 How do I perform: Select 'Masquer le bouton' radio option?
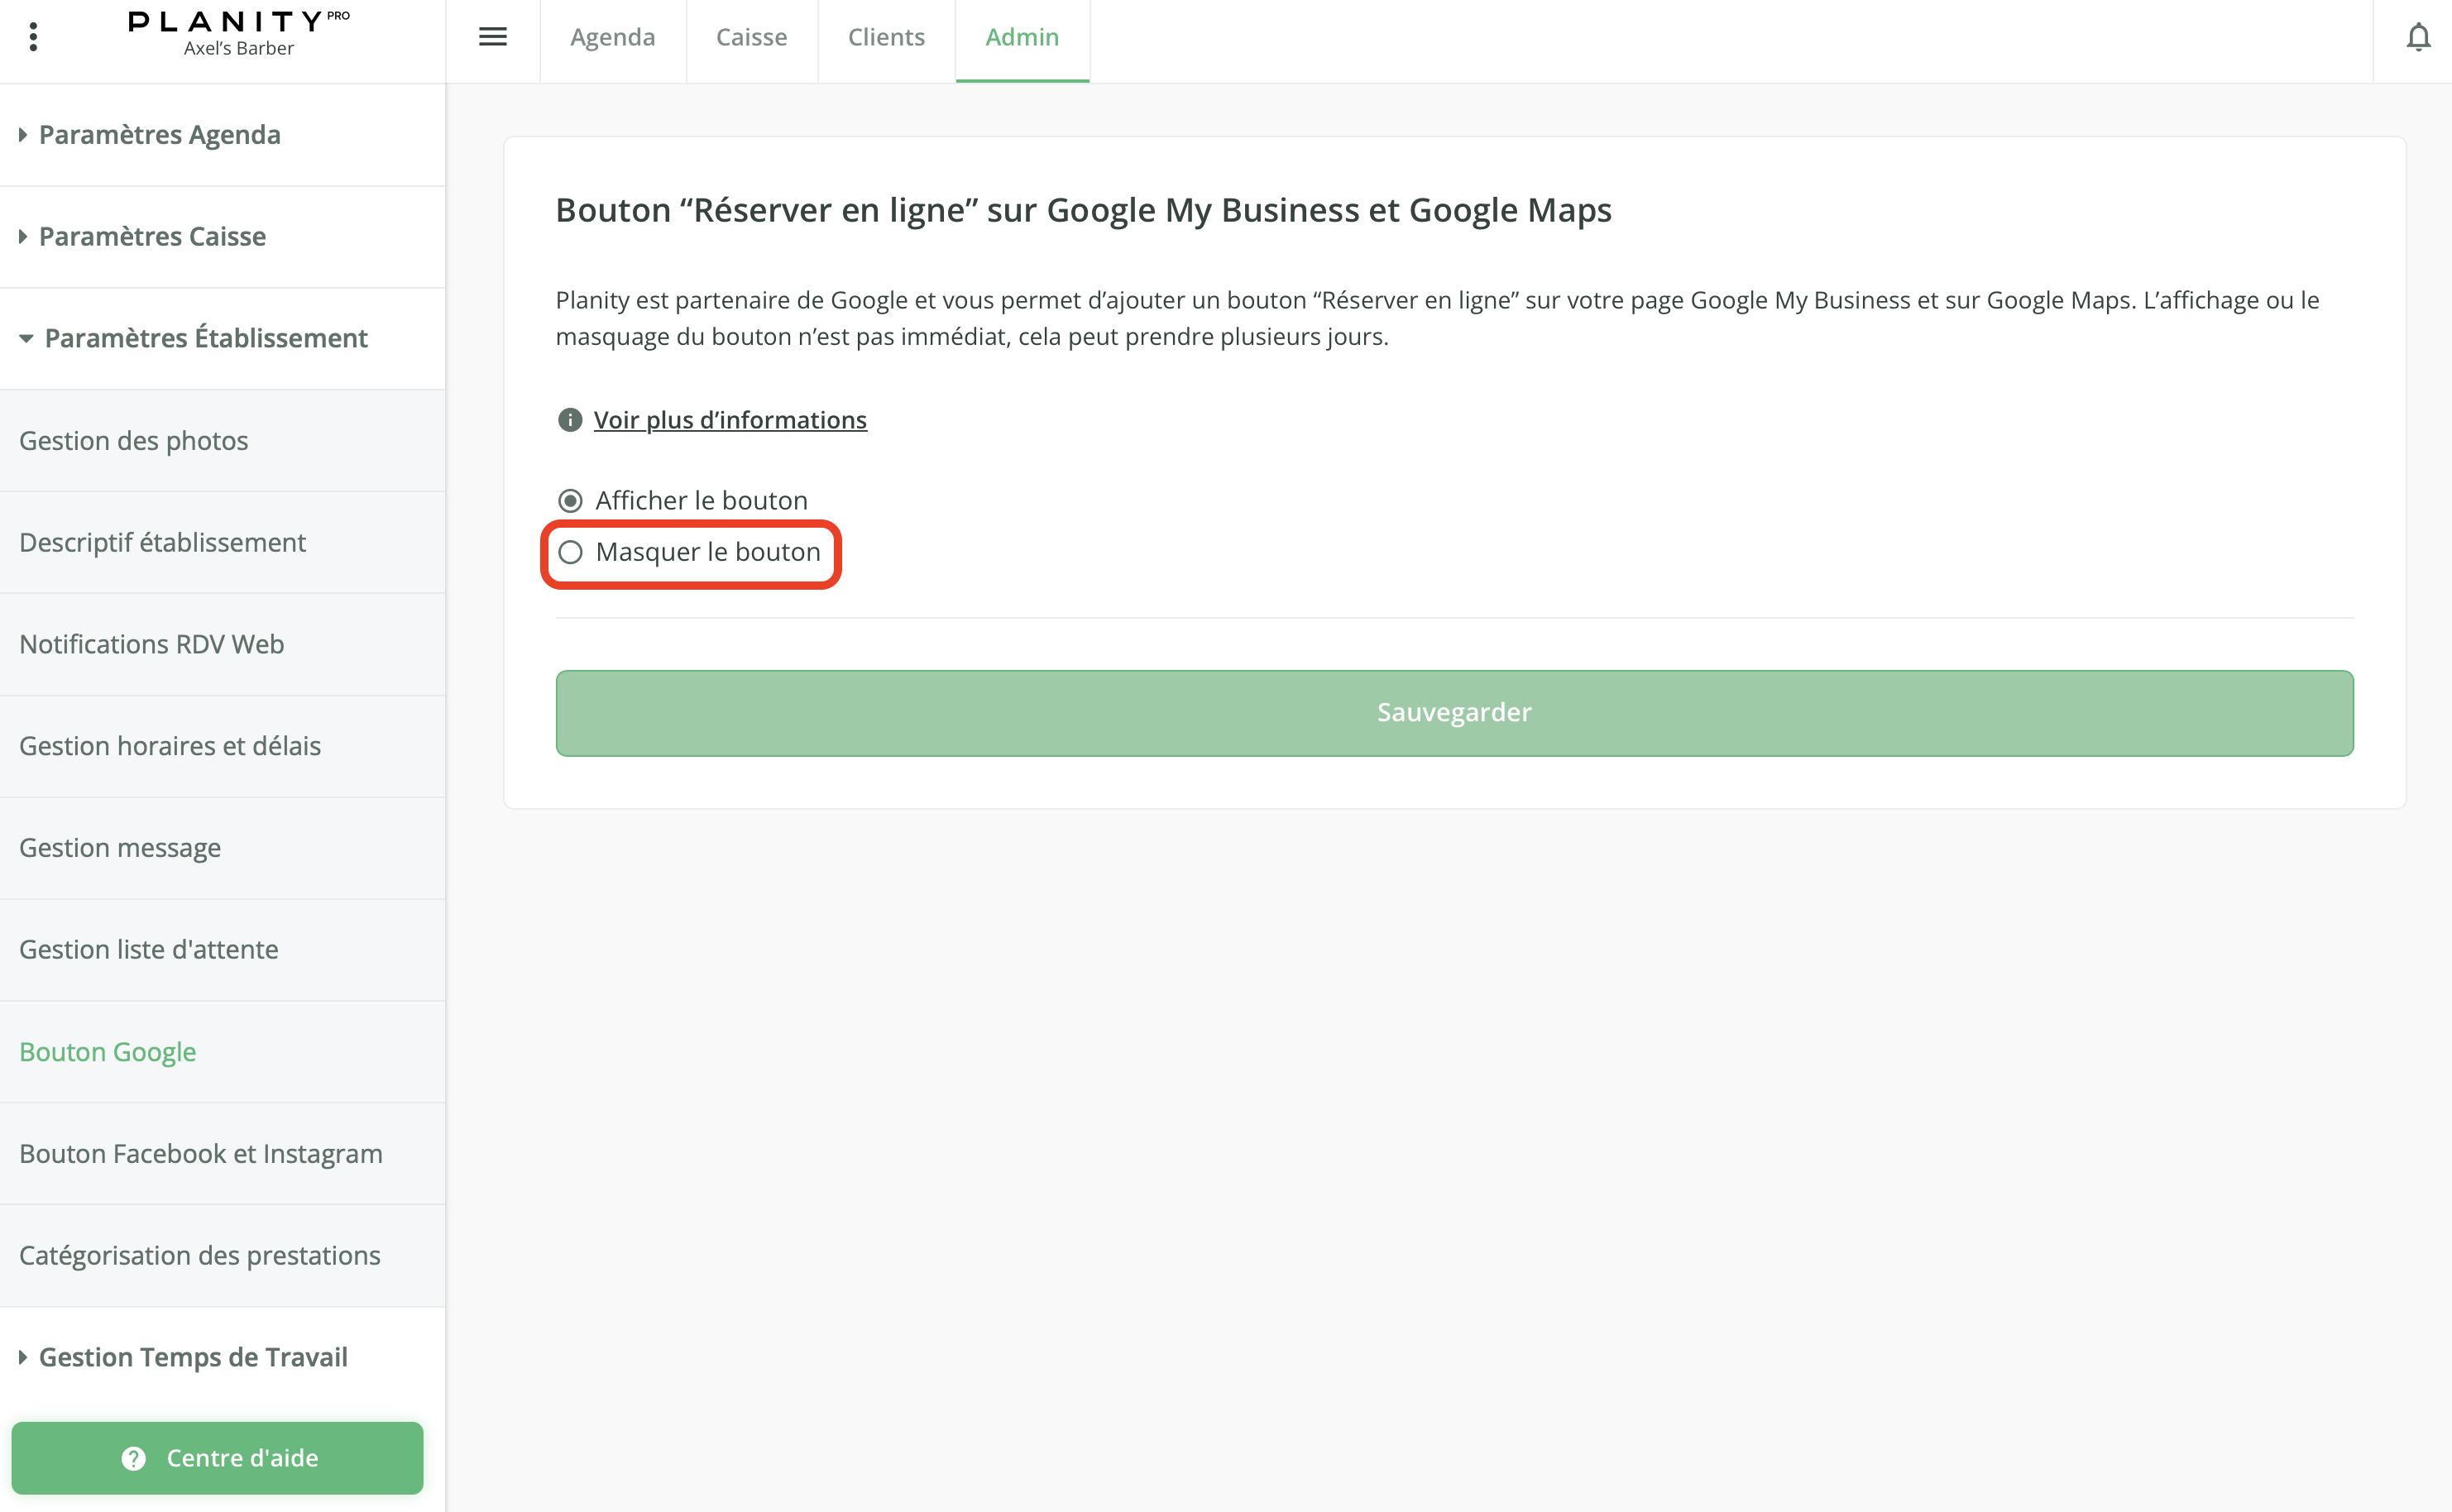pos(570,552)
